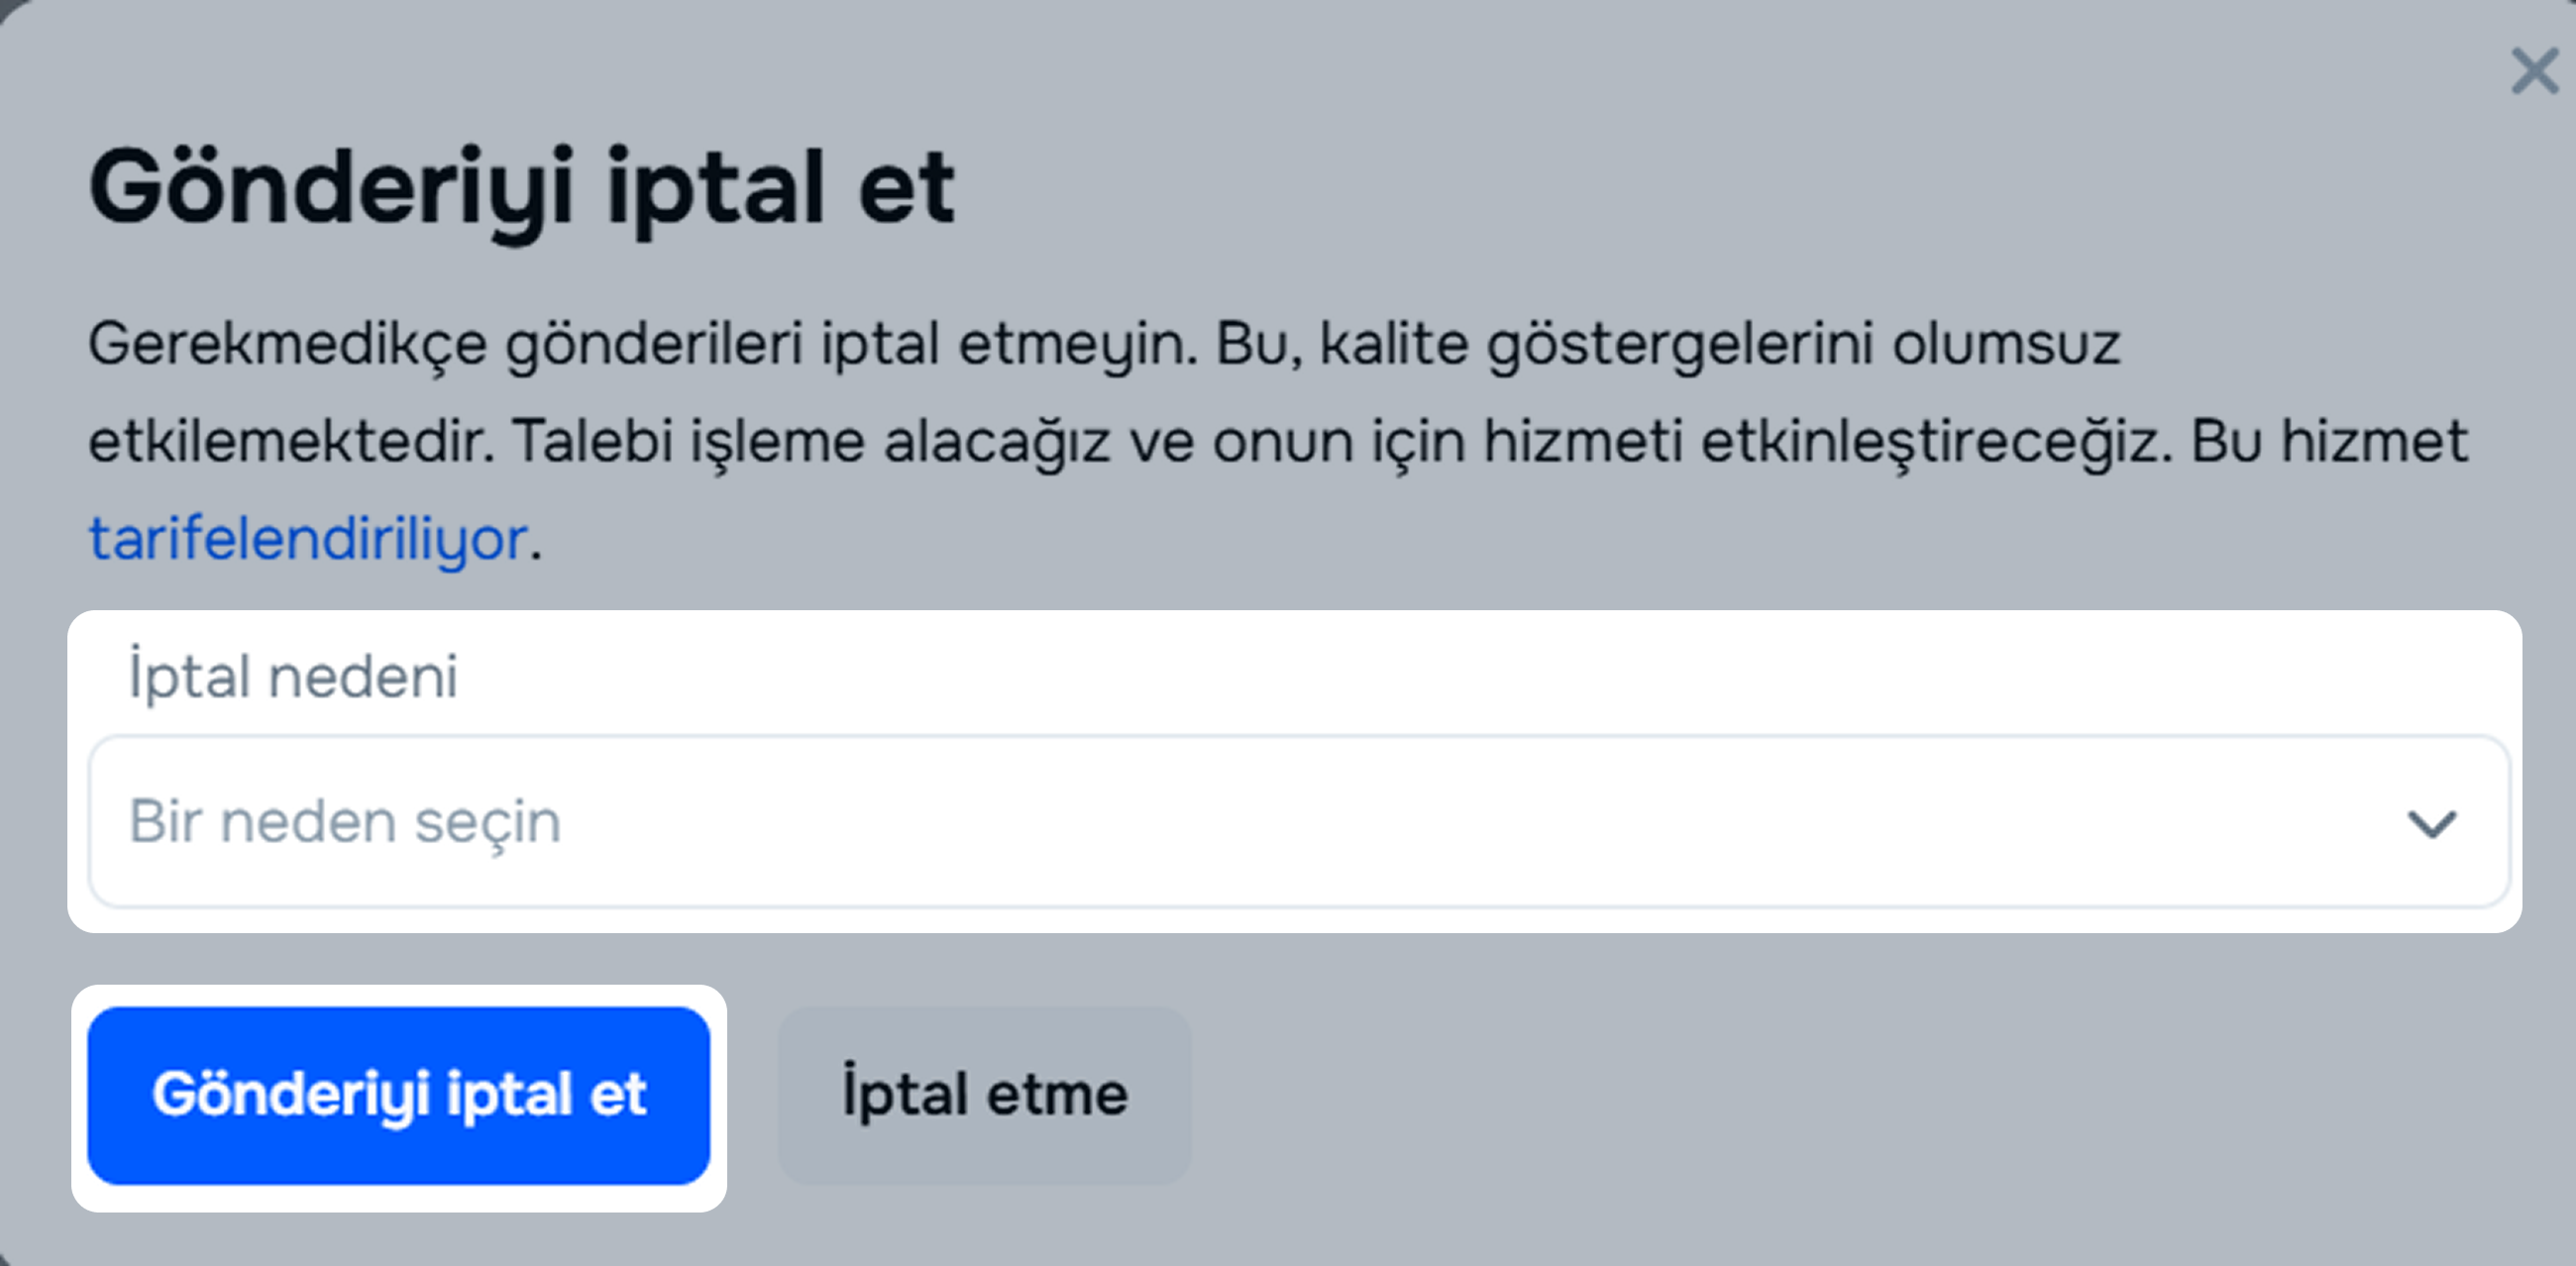Click the text "Bu hizmet" before the tariff link

2329,442
